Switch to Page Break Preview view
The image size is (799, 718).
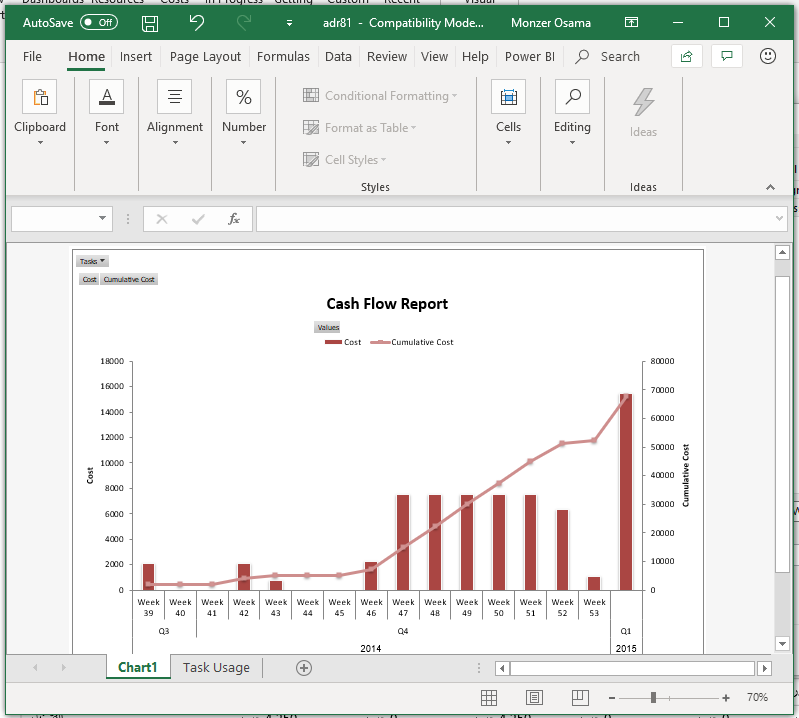(x=580, y=697)
